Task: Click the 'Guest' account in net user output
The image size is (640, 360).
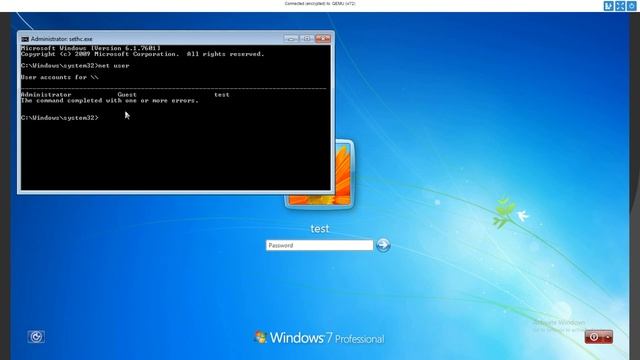Action: (x=127, y=94)
